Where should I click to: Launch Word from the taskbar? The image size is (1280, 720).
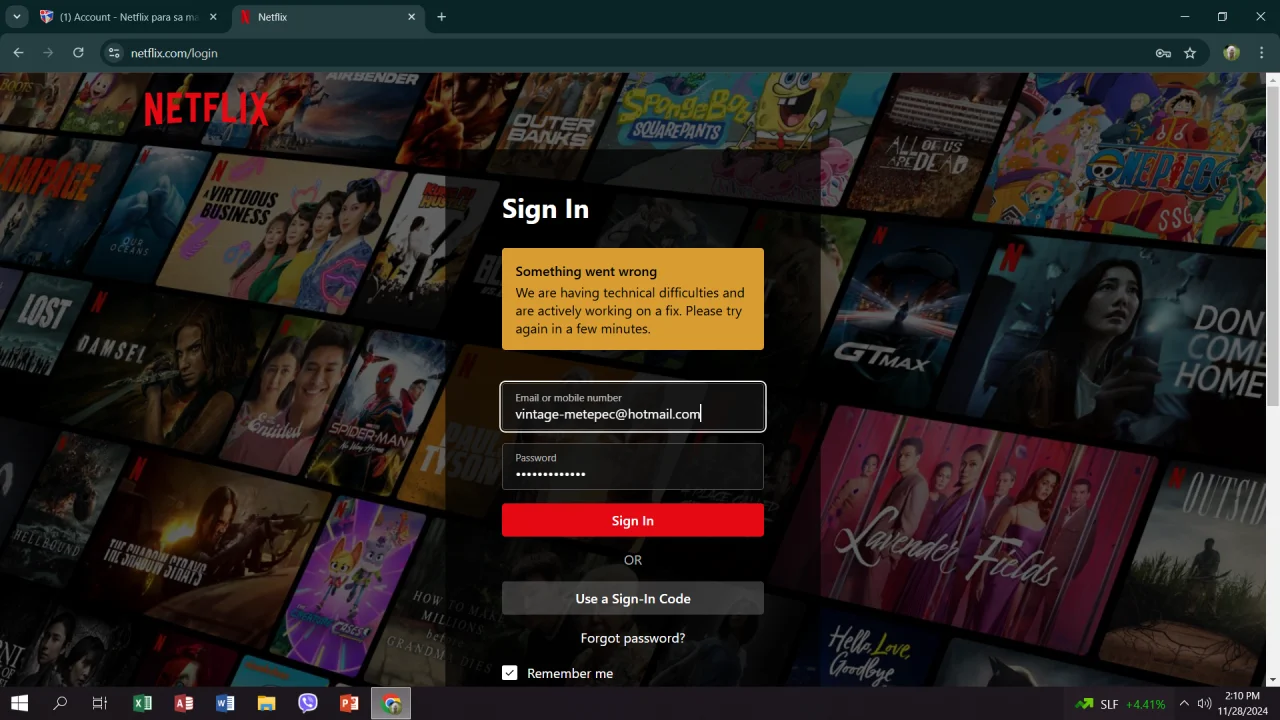[x=225, y=703]
